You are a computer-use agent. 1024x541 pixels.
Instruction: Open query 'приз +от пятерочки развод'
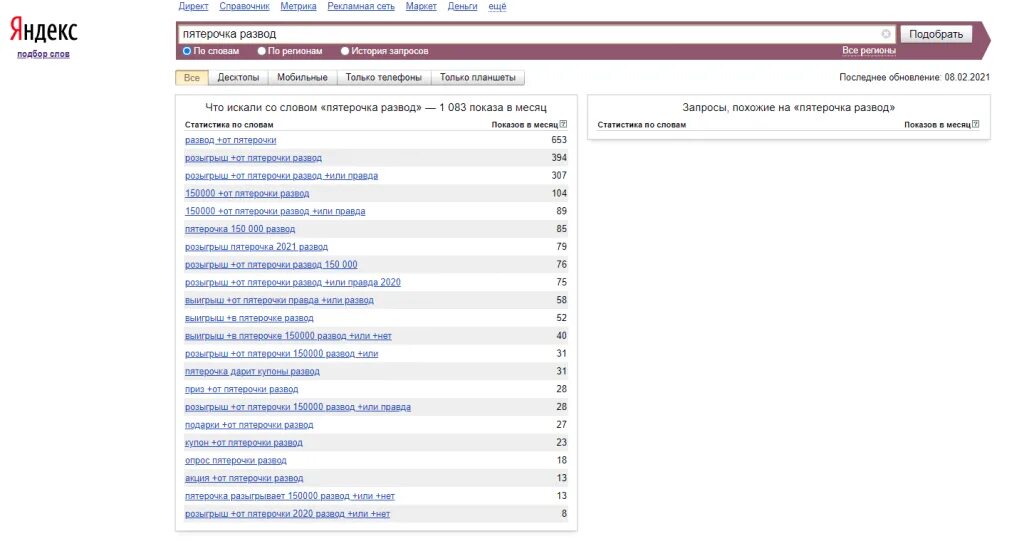(241, 389)
